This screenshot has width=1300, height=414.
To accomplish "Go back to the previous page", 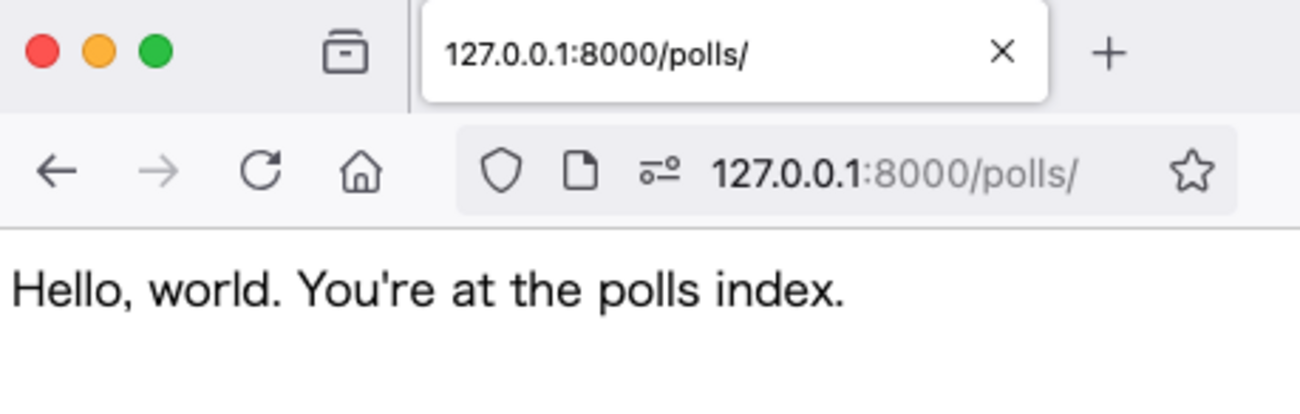I will pos(56,172).
